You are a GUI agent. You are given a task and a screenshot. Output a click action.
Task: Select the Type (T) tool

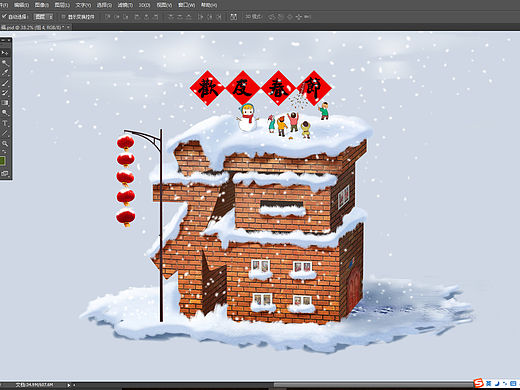click(5, 123)
